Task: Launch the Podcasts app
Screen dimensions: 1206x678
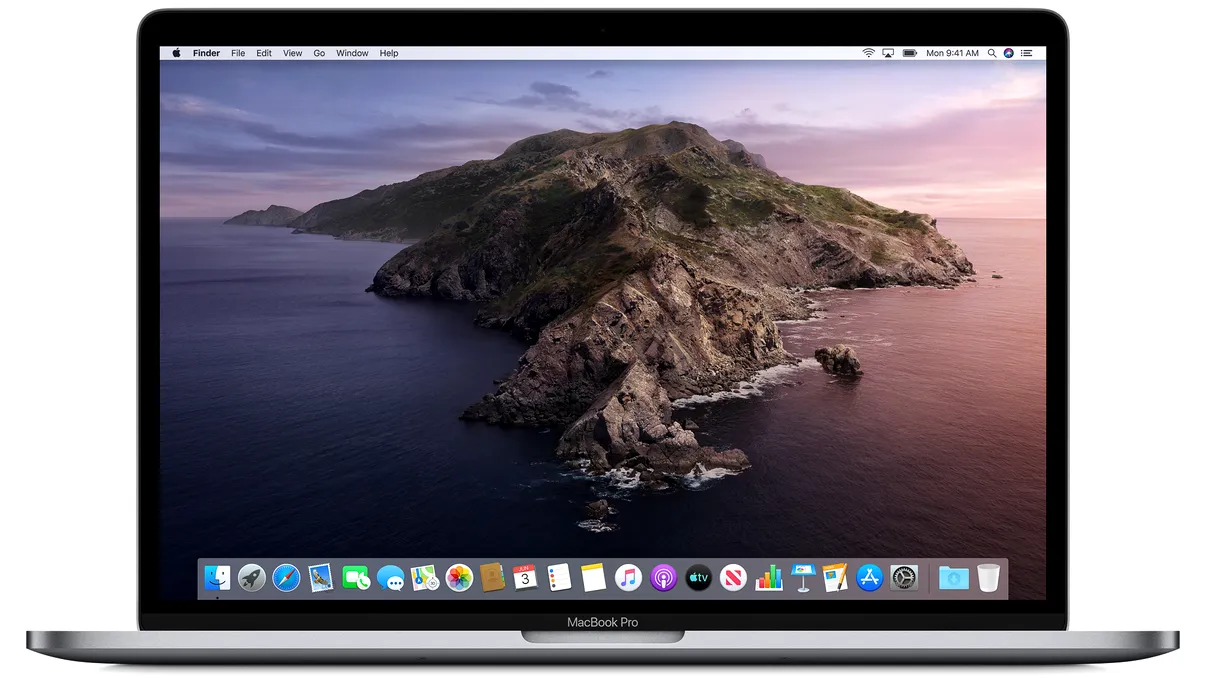Action: (x=664, y=578)
